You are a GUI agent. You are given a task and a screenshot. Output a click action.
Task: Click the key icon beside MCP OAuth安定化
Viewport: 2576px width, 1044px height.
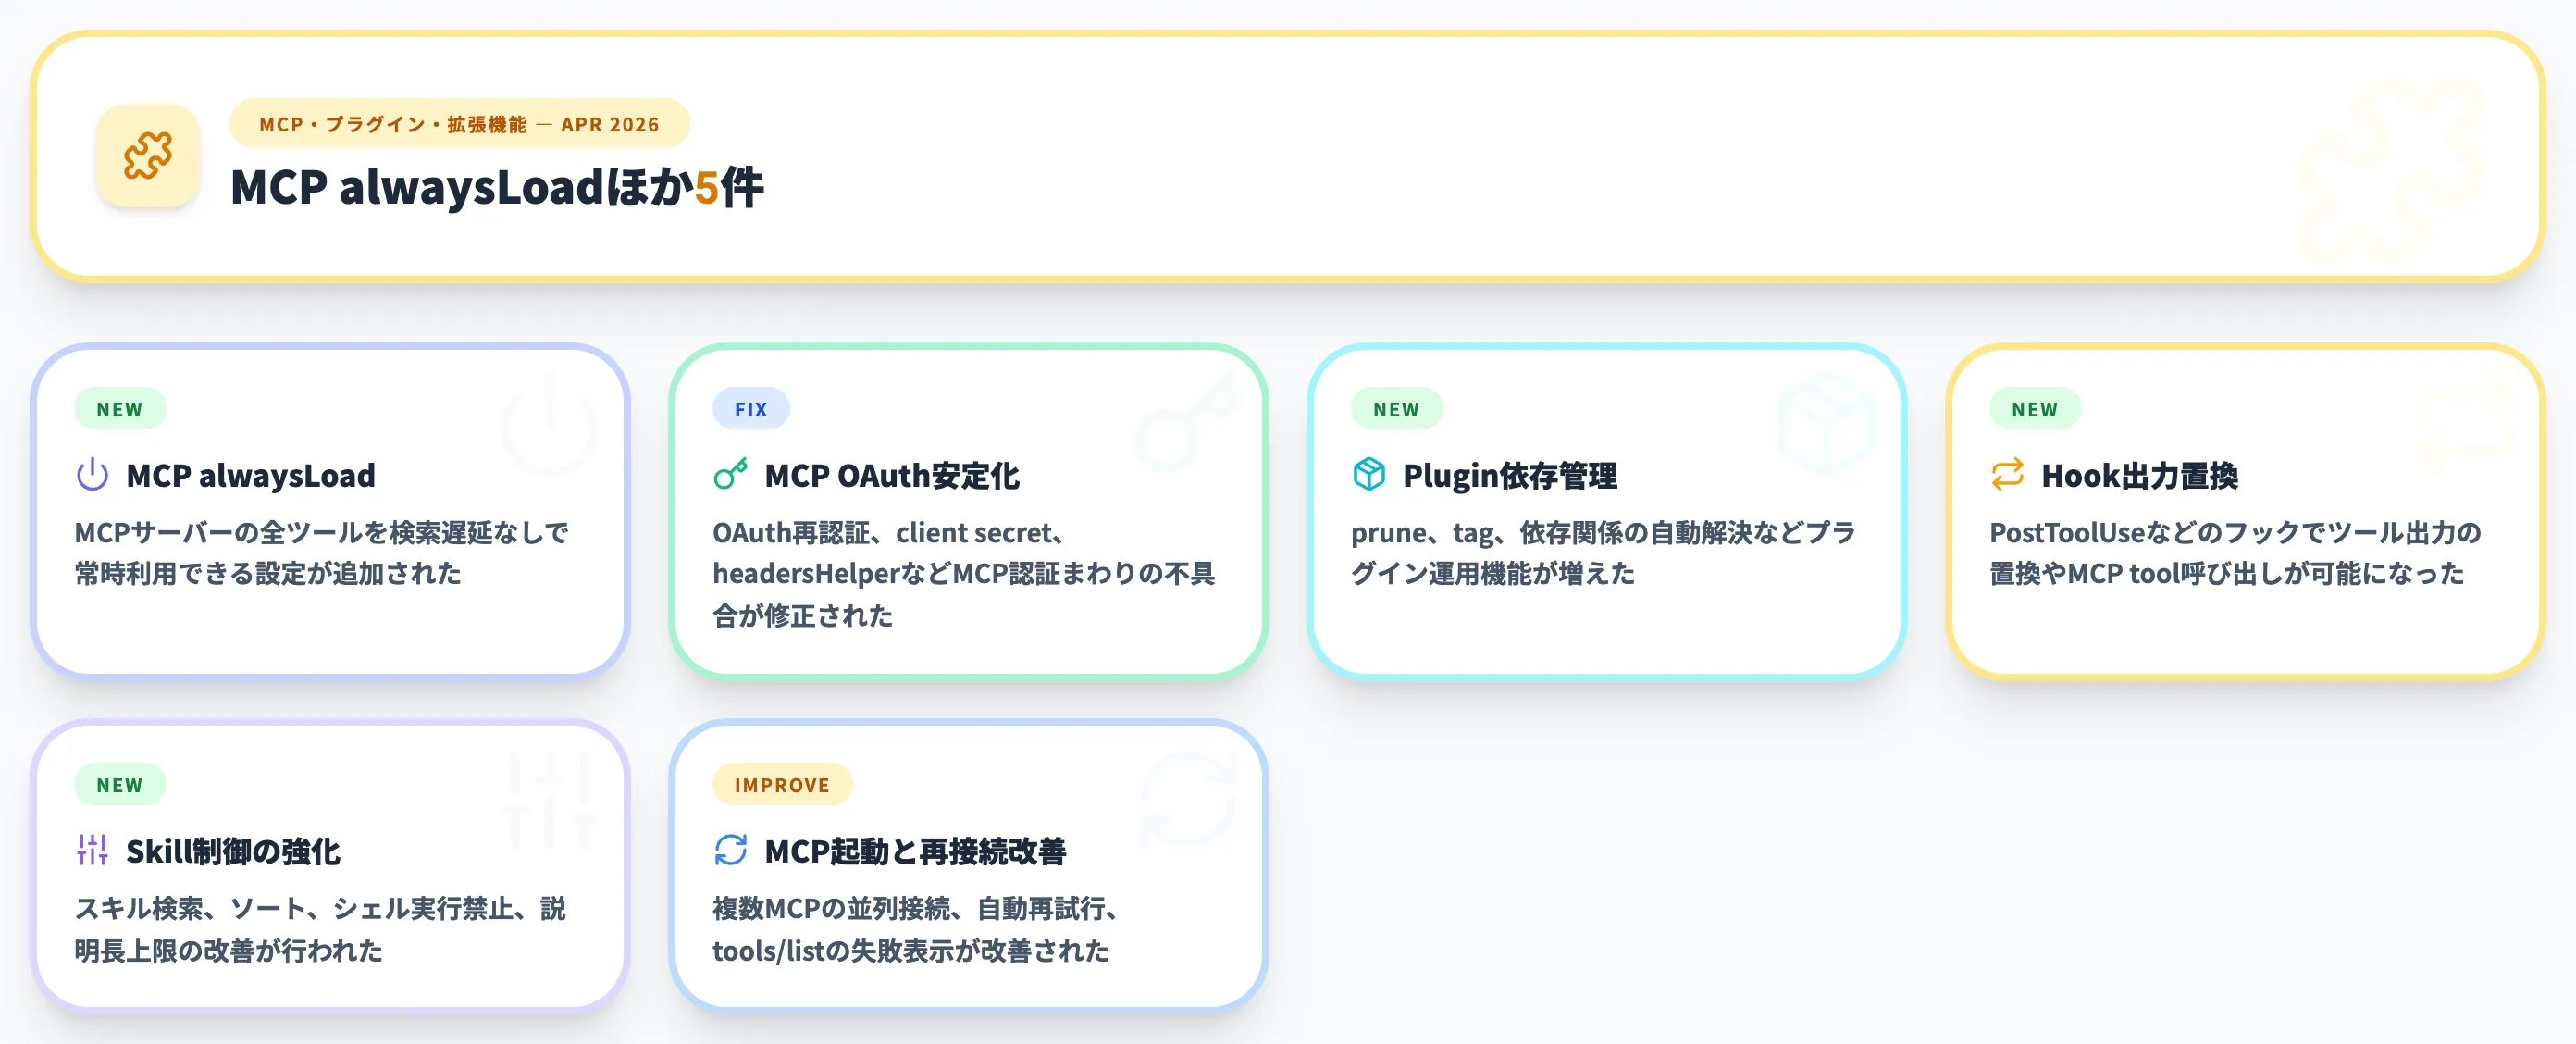point(730,475)
